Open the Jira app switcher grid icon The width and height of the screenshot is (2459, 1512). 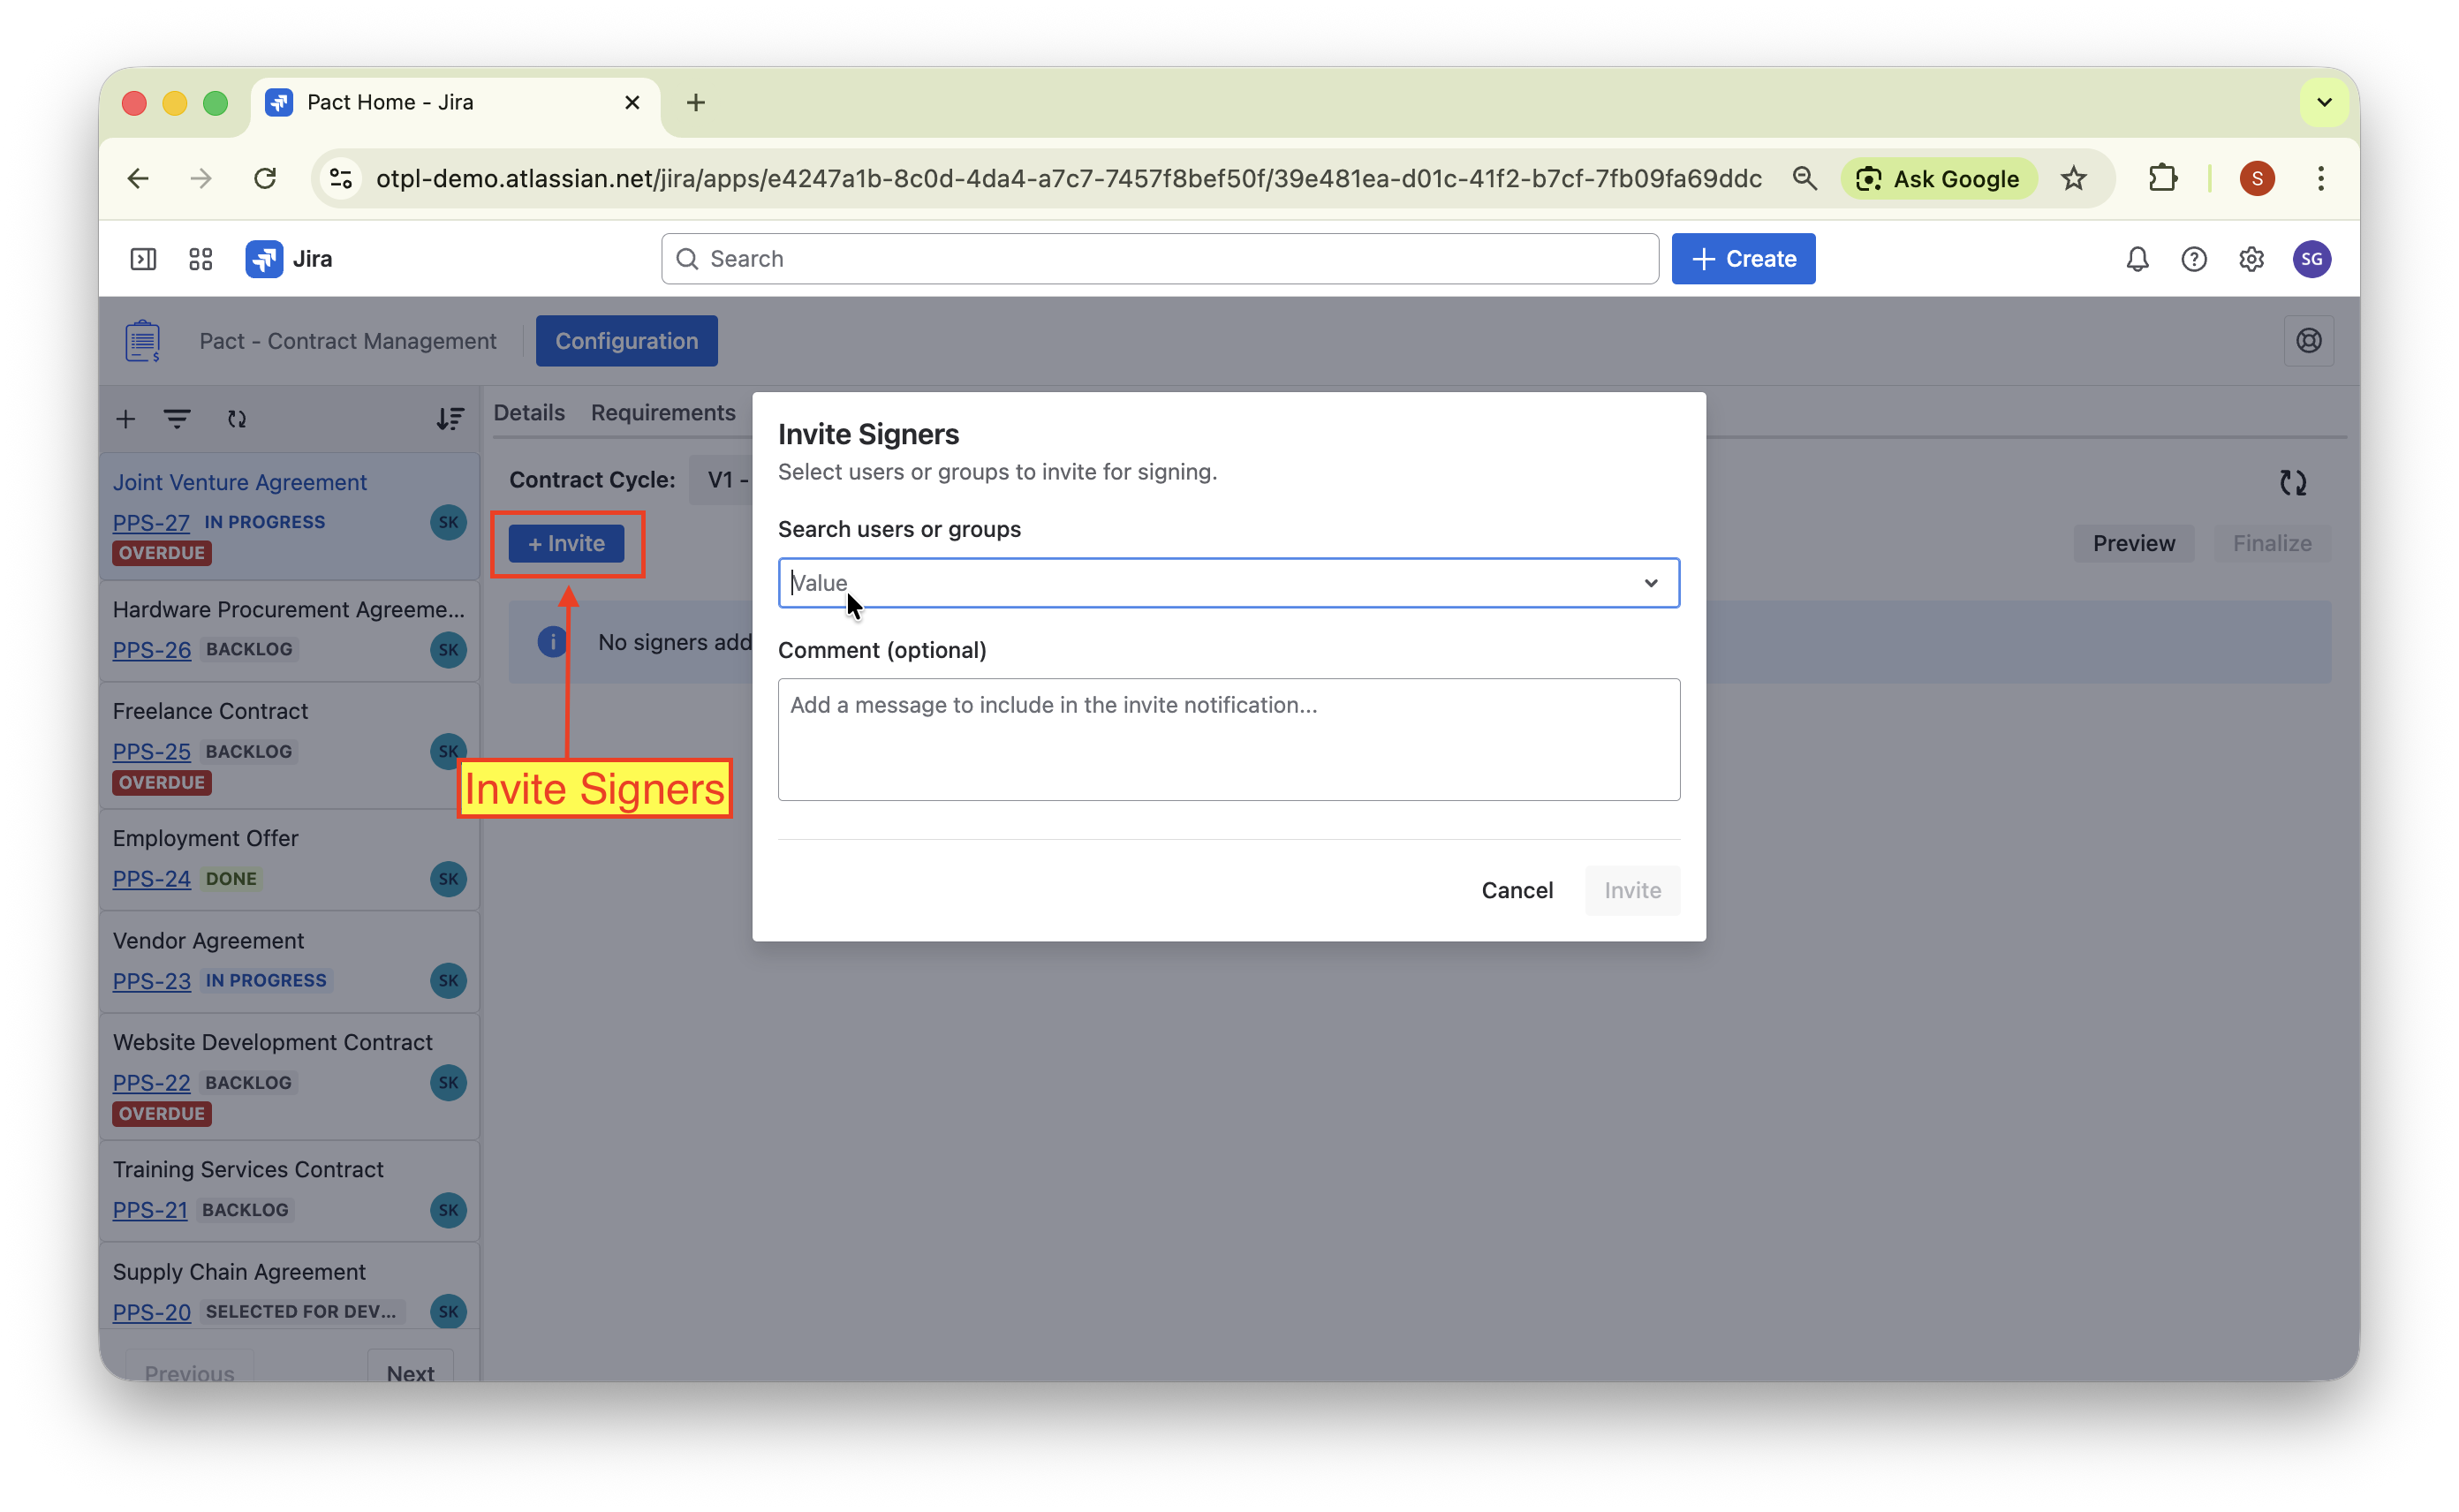click(x=200, y=259)
